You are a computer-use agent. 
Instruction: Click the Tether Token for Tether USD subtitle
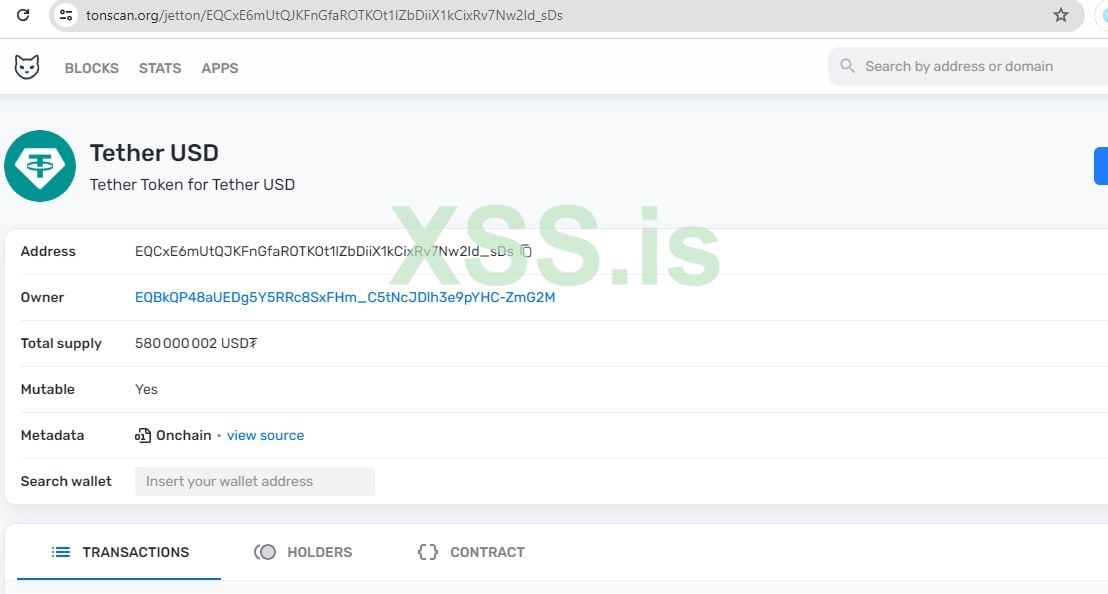(192, 184)
